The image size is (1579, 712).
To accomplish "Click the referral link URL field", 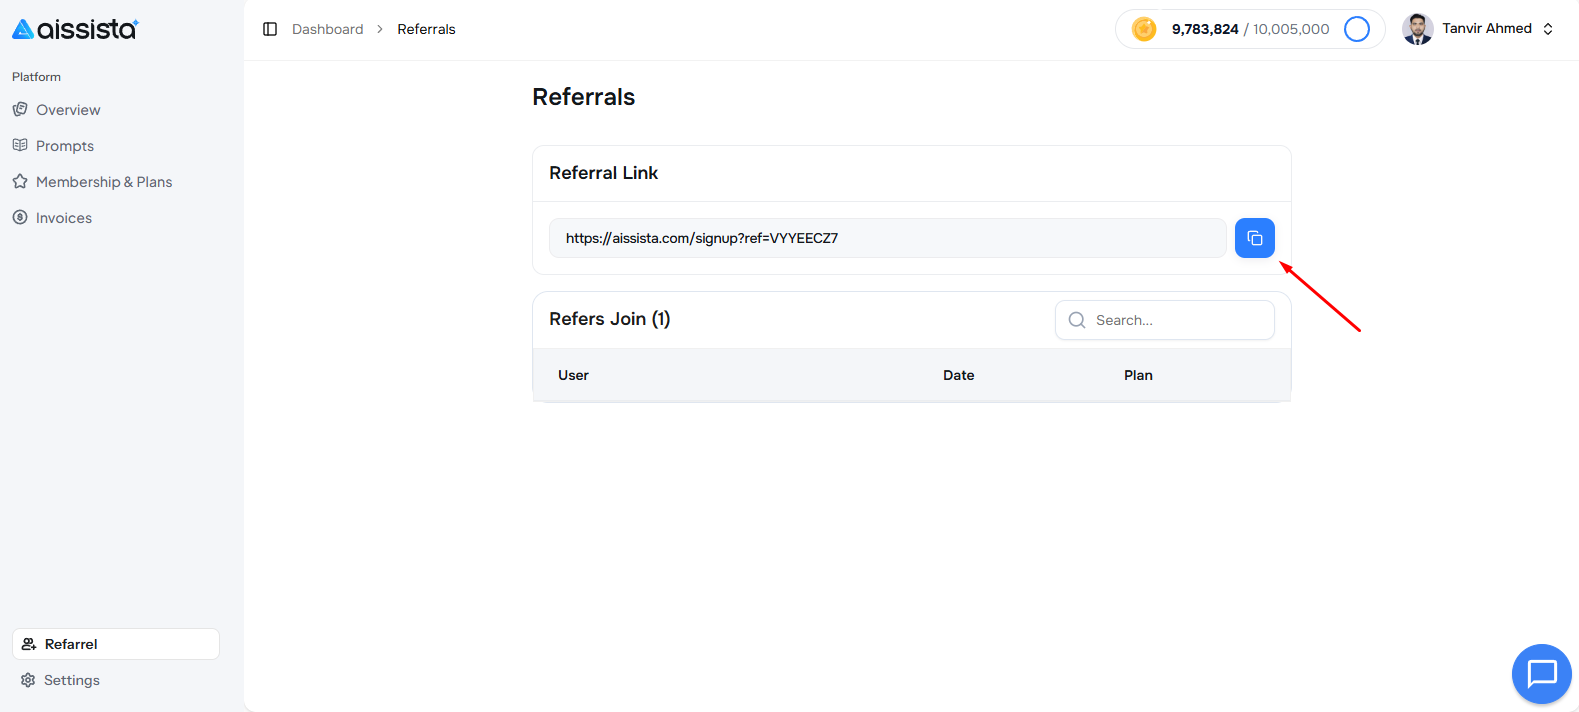I will pyautogui.click(x=887, y=238).
